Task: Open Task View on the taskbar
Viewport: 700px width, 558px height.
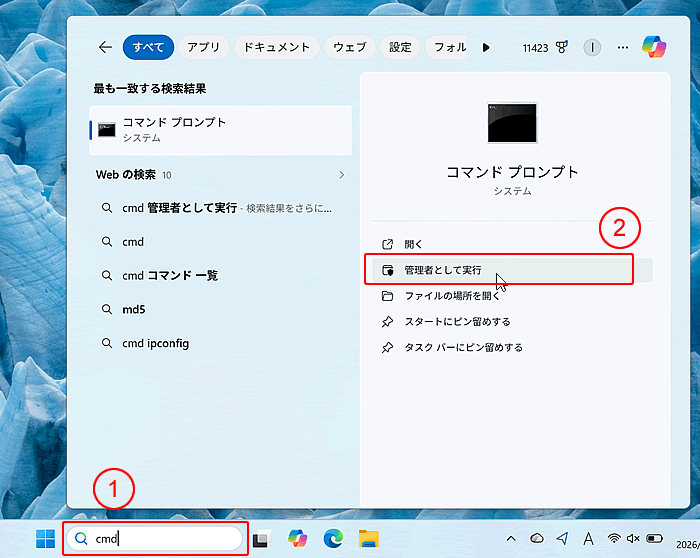Action: click(x=261, y=539)
